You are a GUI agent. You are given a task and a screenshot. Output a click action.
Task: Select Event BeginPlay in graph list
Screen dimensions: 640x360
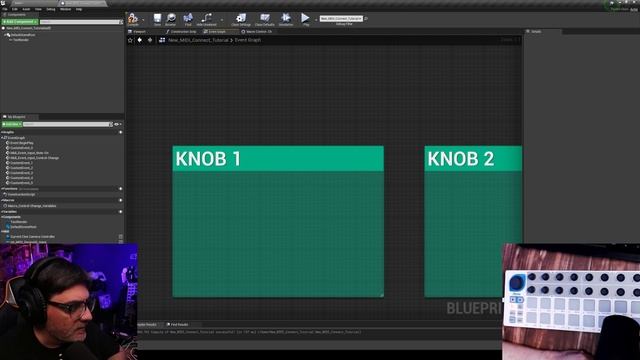pyautogui.click(x=22, y=143)
